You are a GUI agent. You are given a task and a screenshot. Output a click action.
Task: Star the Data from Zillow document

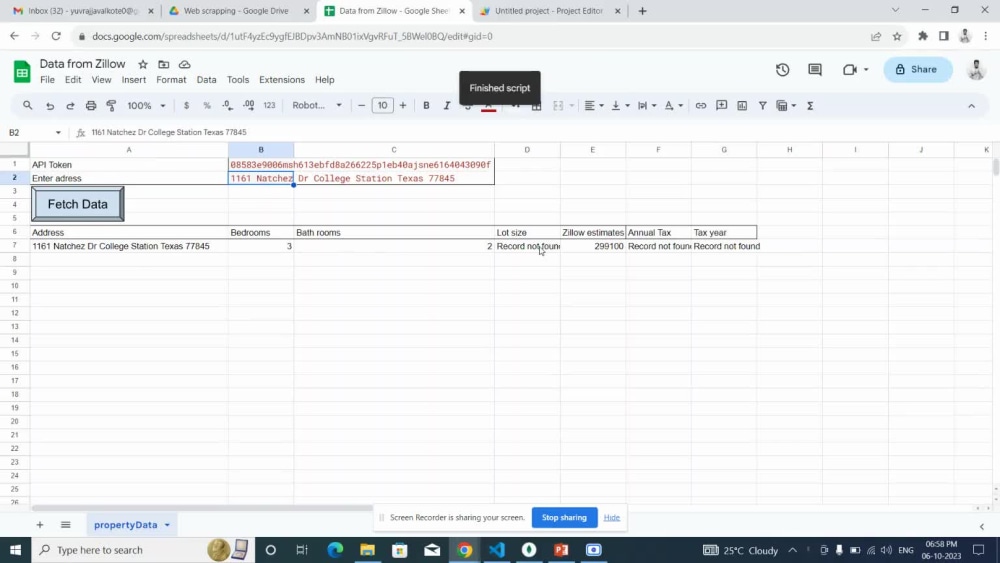coord(143,64)
